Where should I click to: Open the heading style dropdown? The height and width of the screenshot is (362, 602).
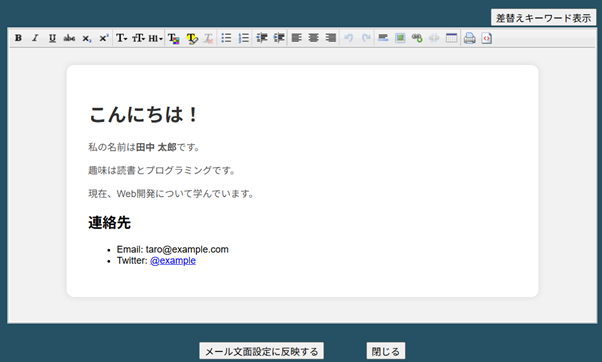point(155,38)
